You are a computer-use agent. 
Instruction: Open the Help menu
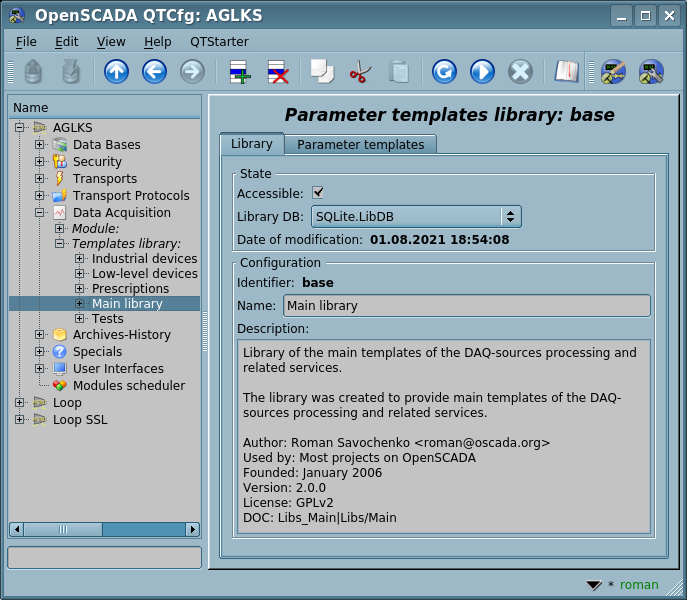pyautogui.click(x=157, y=42)
